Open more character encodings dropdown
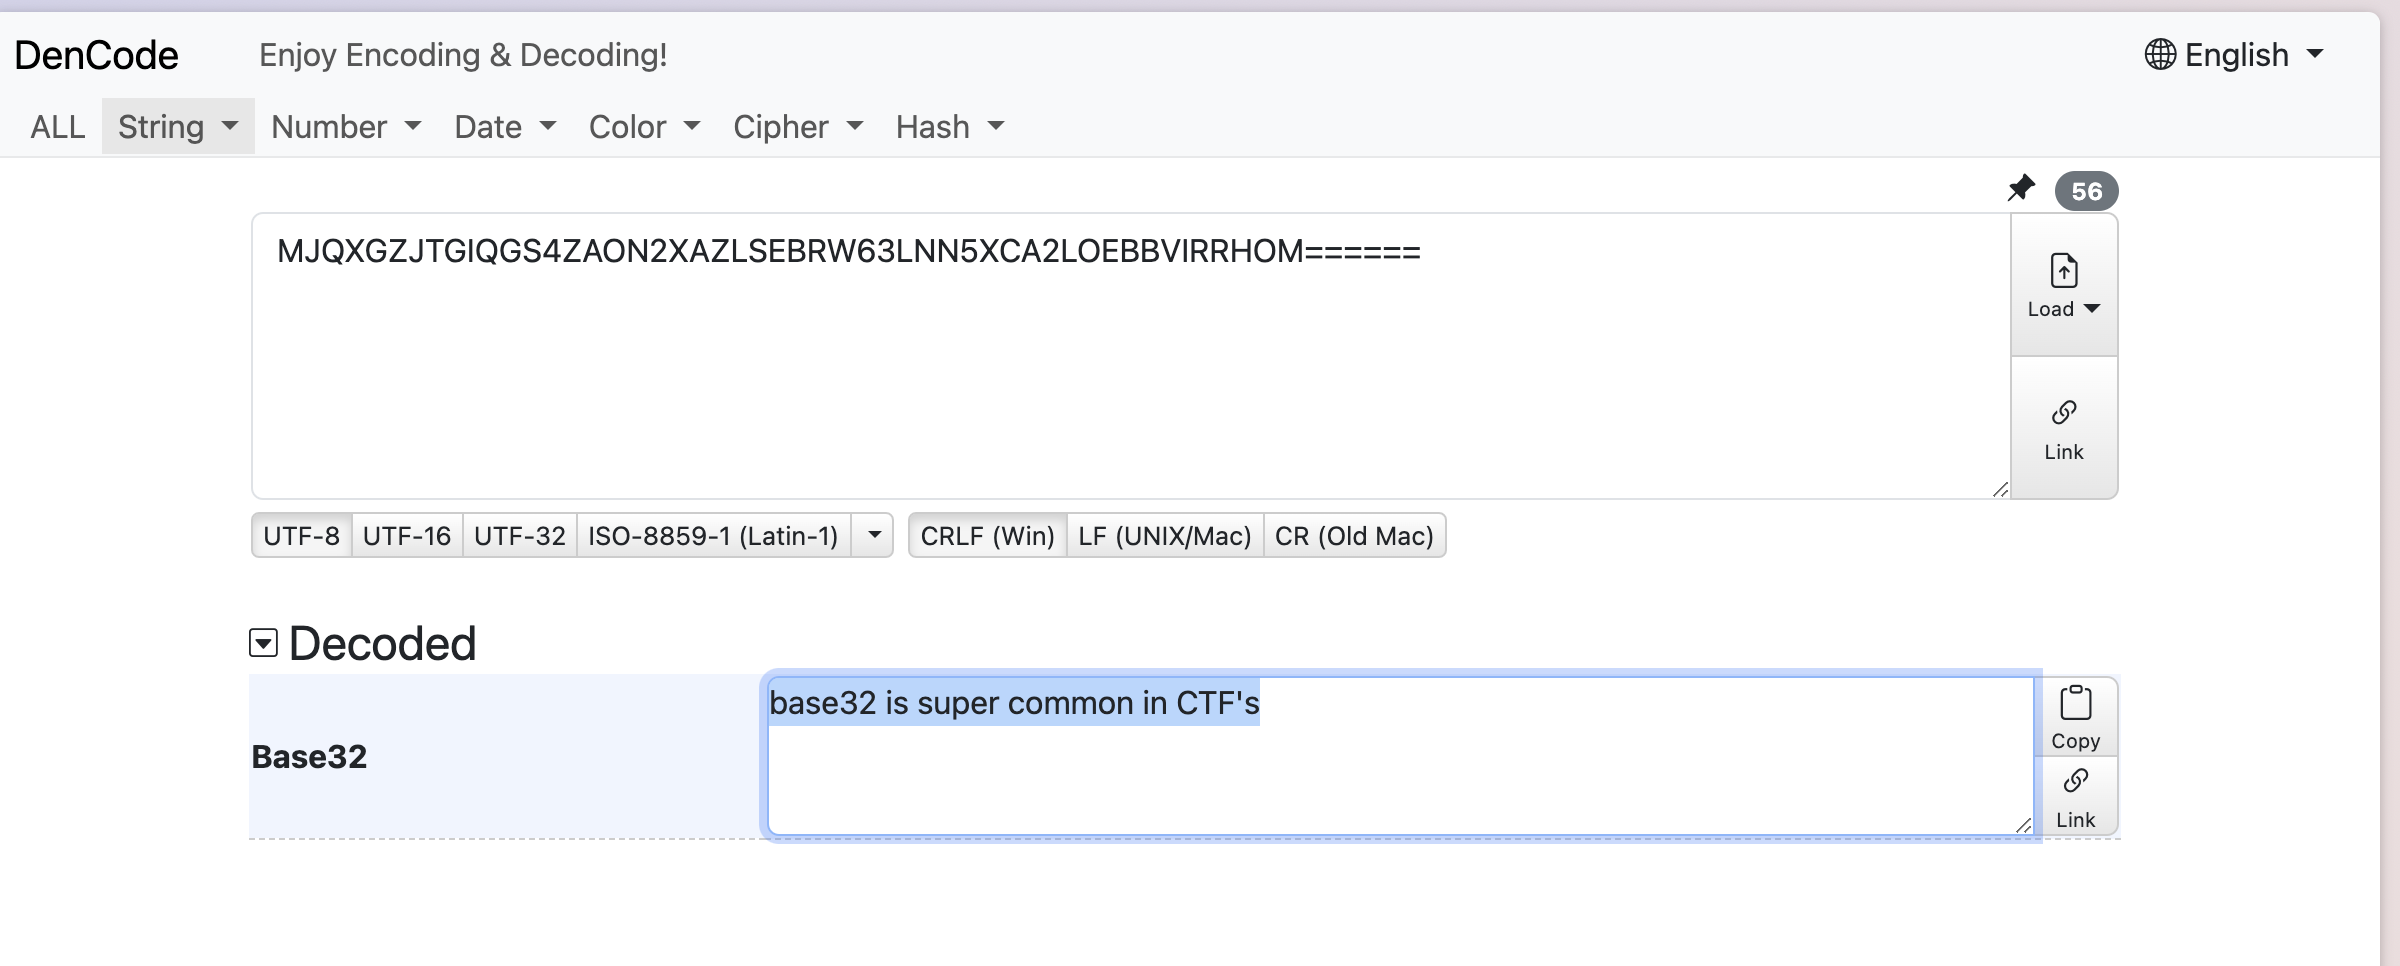Image resolution: width=2400 pixels, height=966 pixels. [874, 536]
